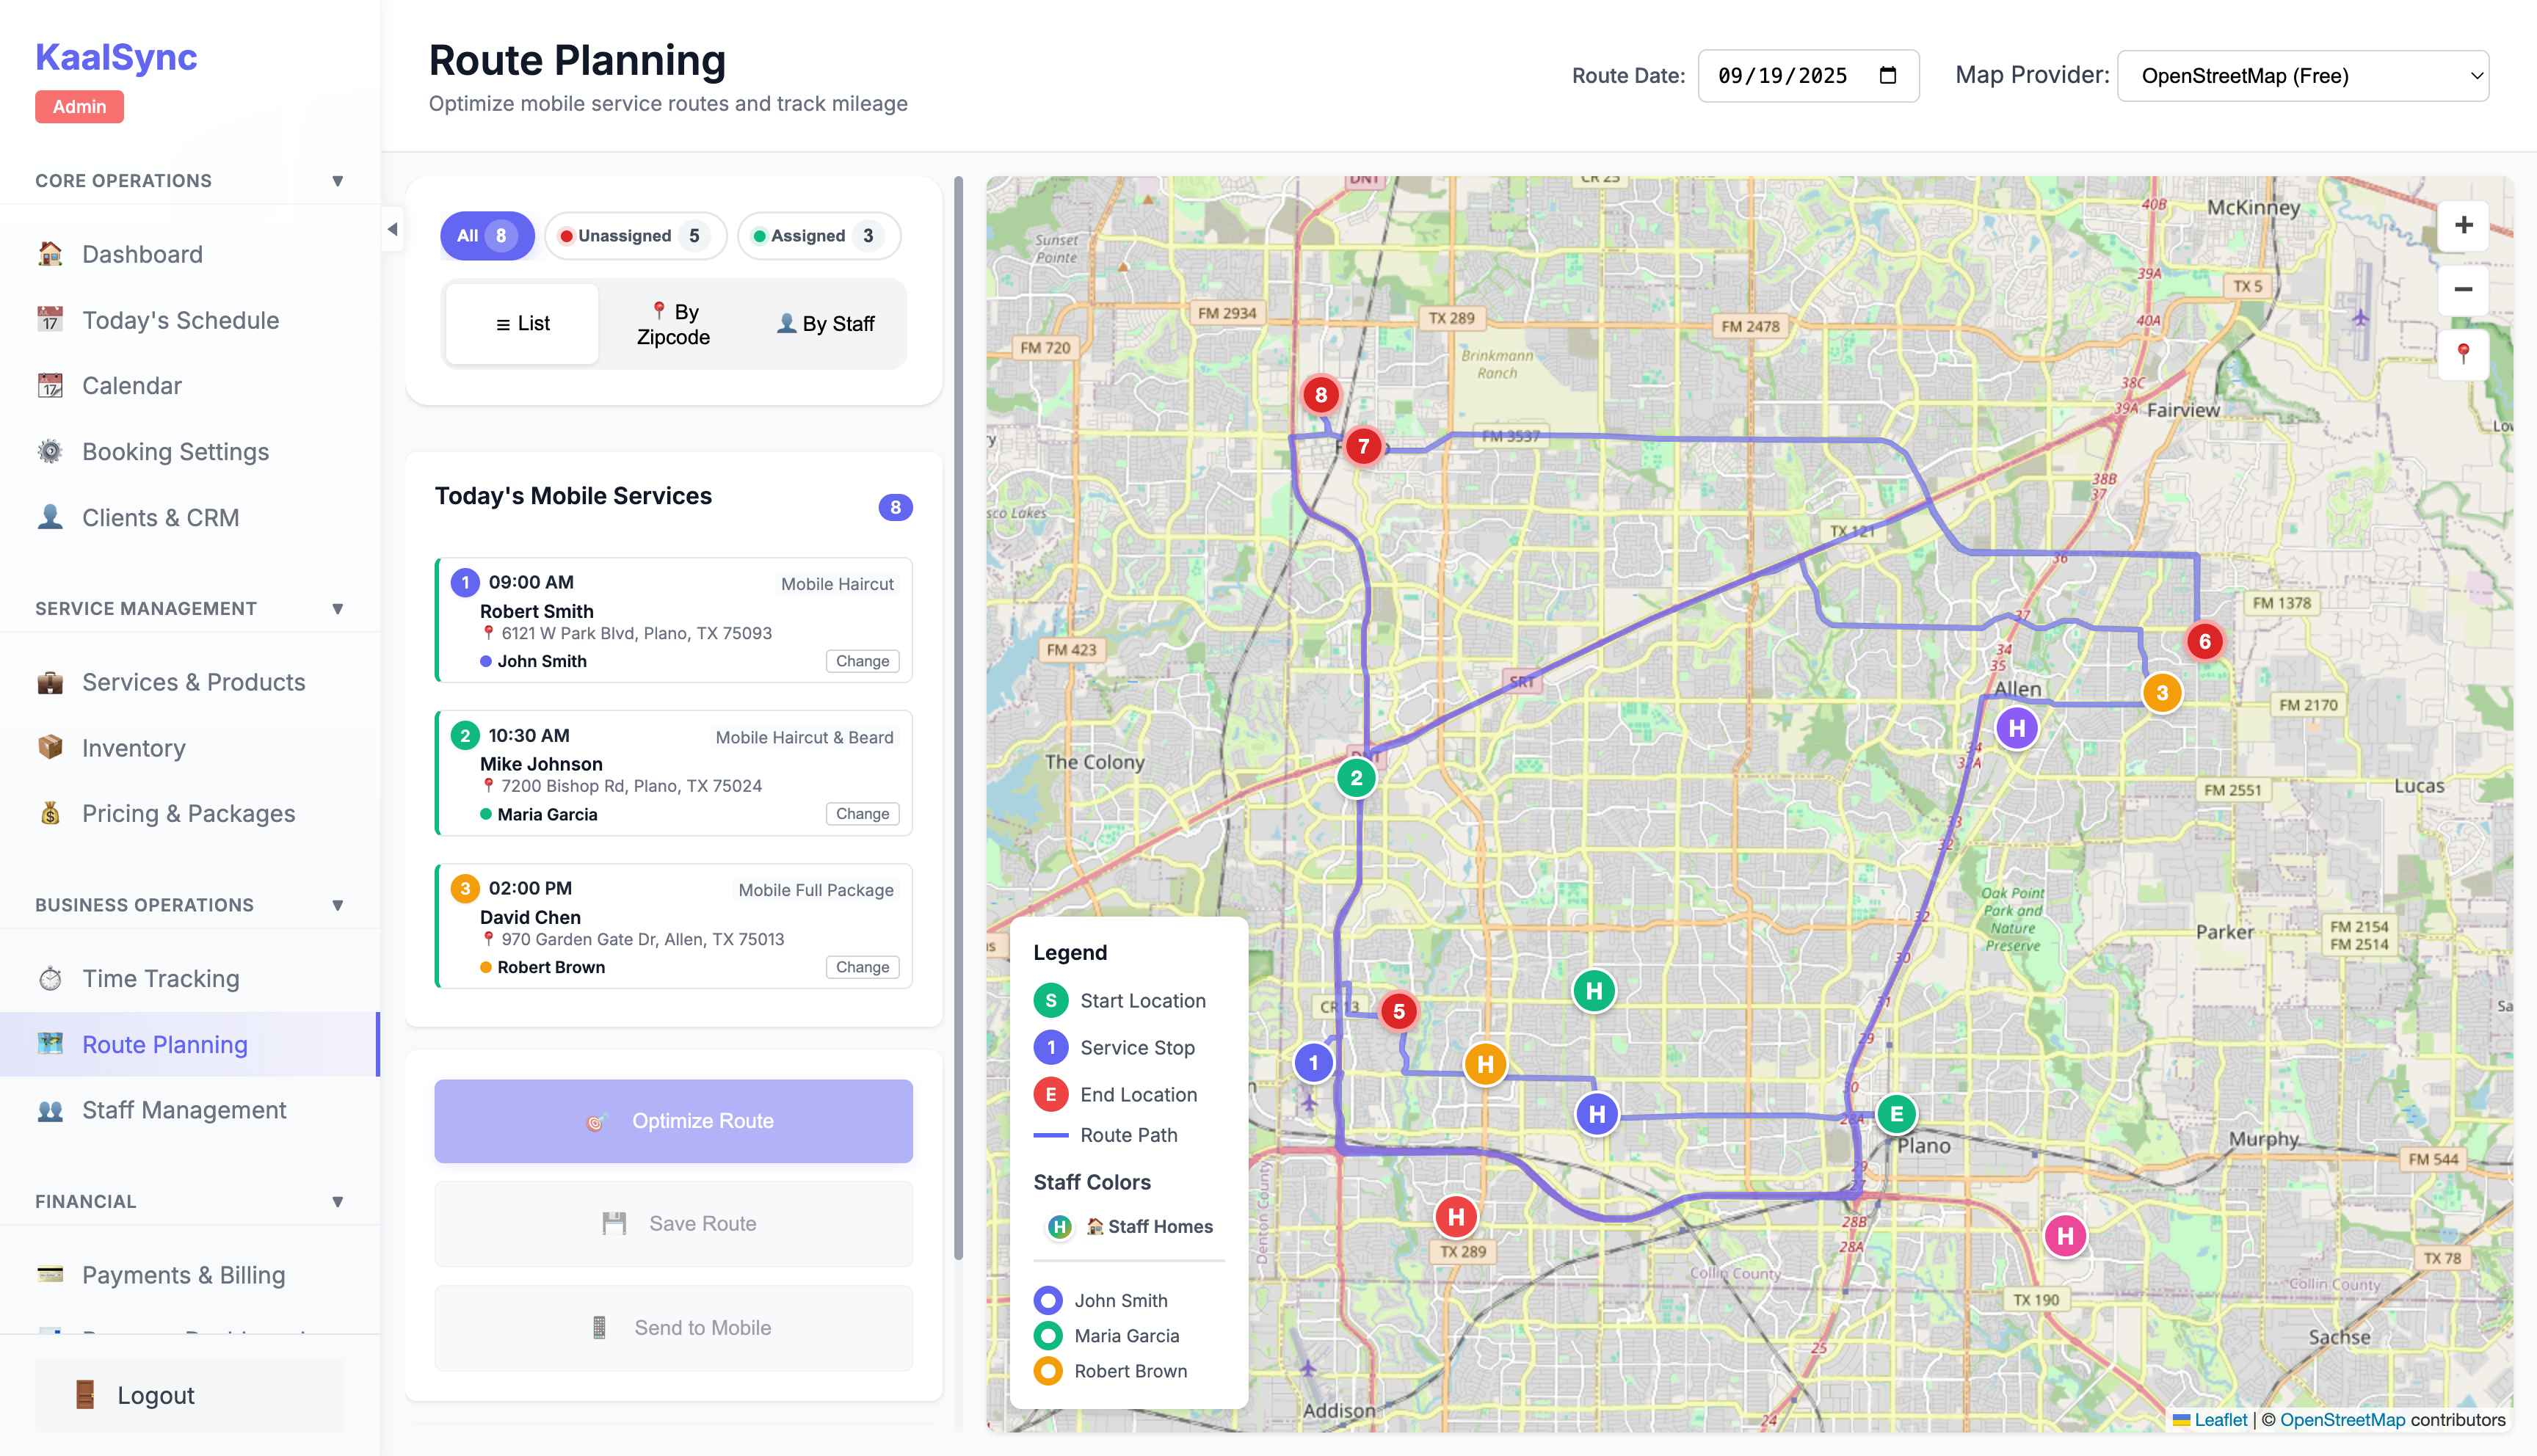Change the staff assigned to Robert Smith
Viewport: 2537px width, 1456px height.
861,661
